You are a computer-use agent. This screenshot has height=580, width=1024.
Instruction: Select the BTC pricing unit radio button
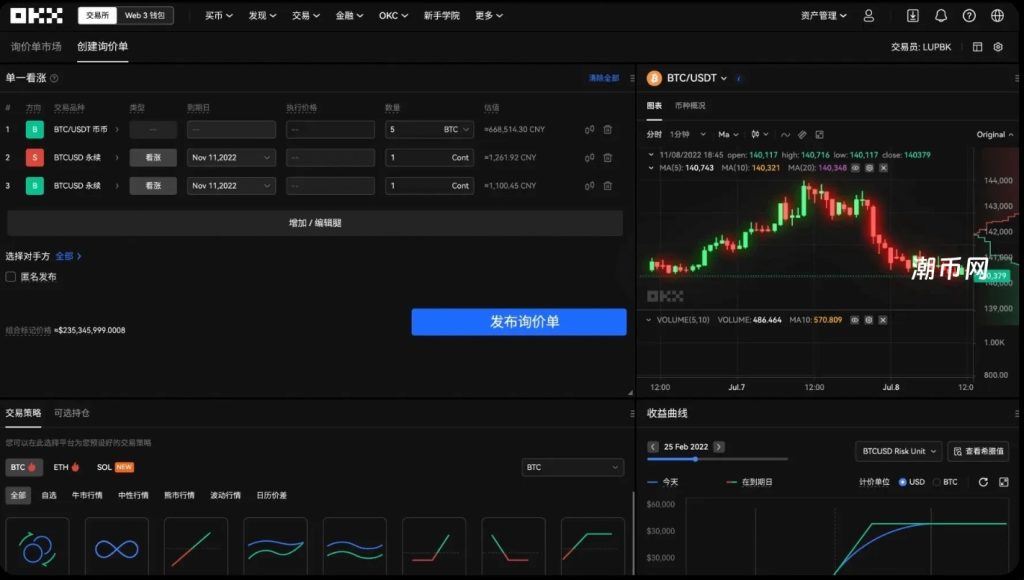click(937, 482)
